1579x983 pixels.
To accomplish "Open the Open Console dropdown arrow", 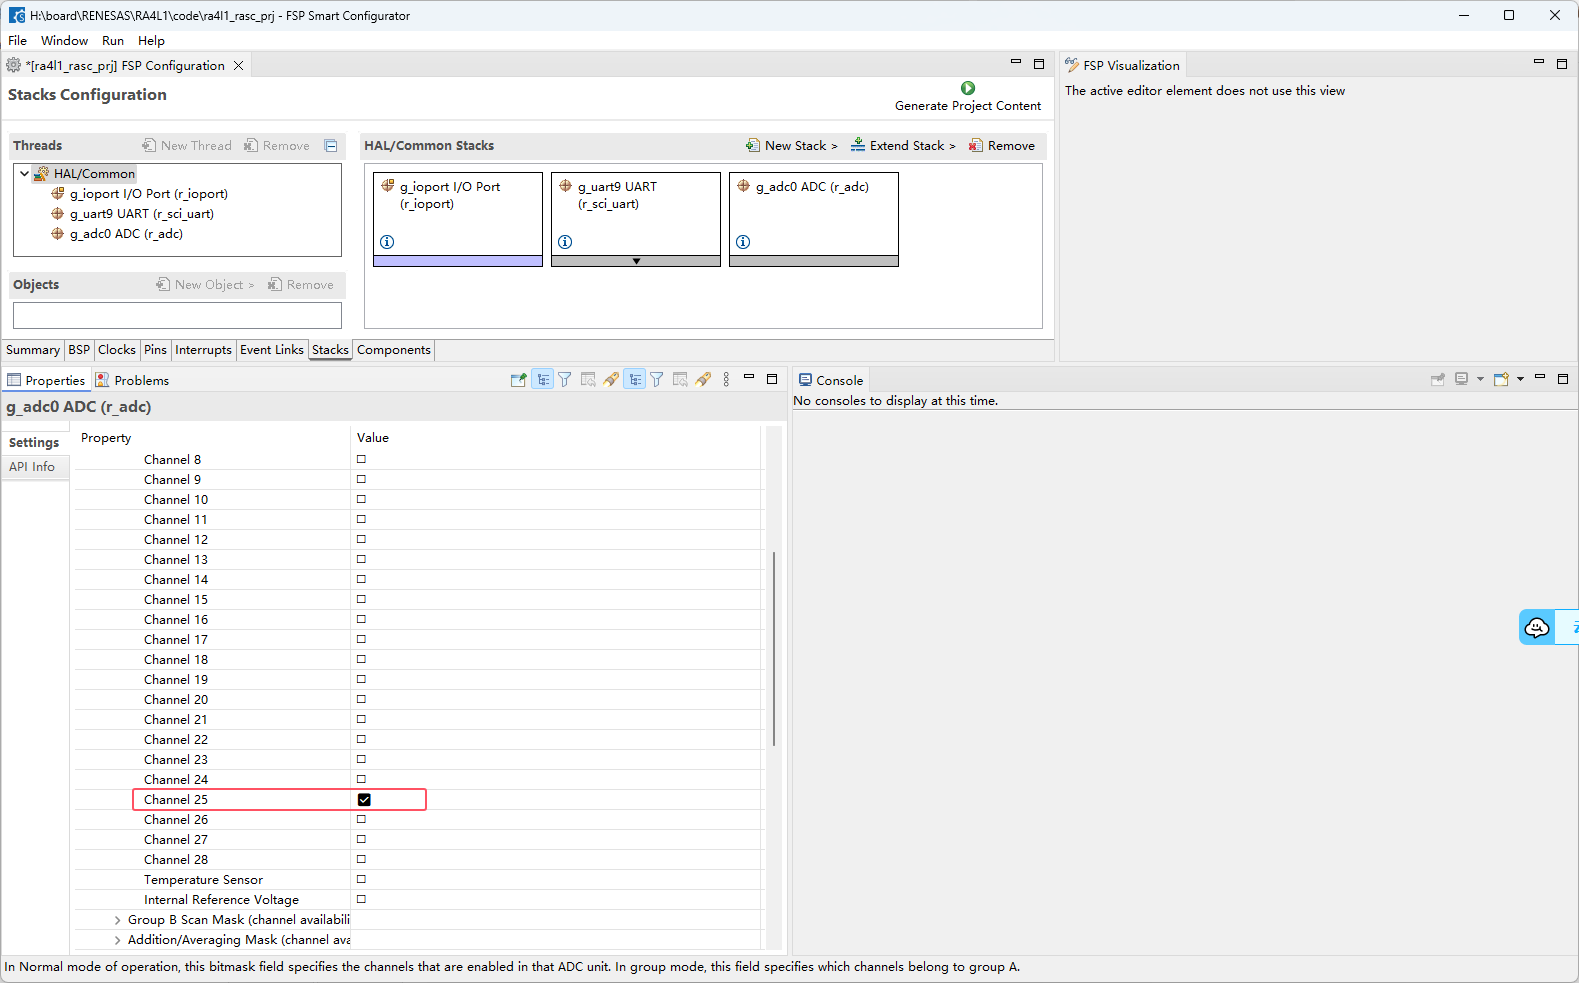I will click(x=1520, y=379).
